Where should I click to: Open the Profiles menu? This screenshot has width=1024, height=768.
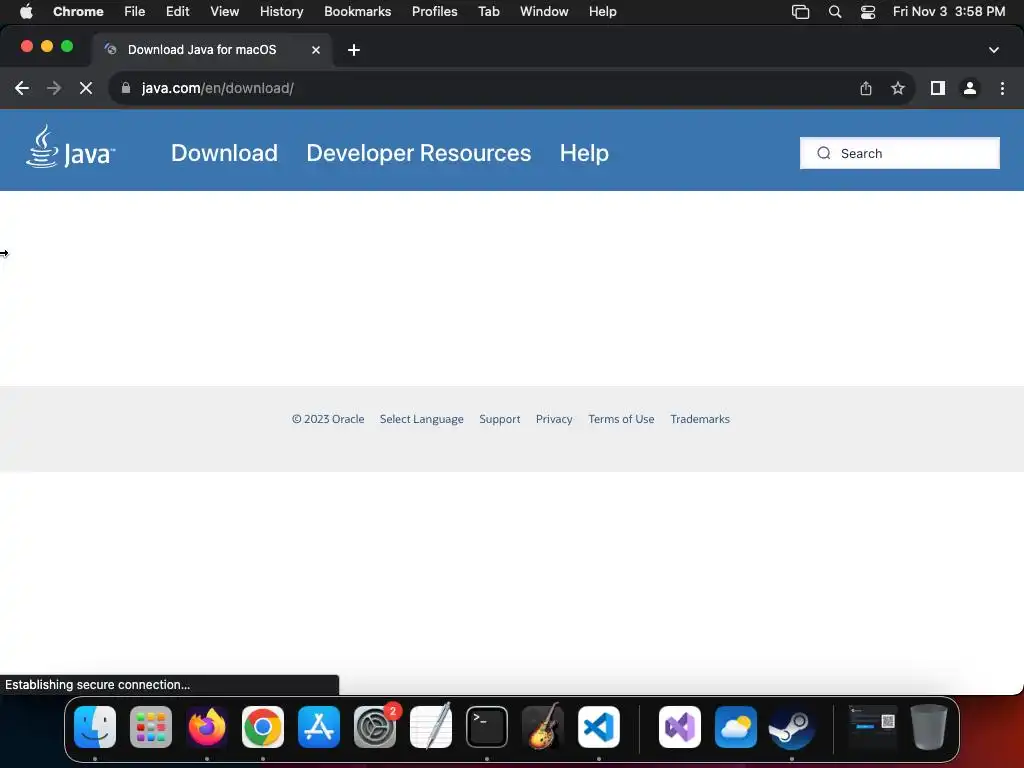pos(434,12)
